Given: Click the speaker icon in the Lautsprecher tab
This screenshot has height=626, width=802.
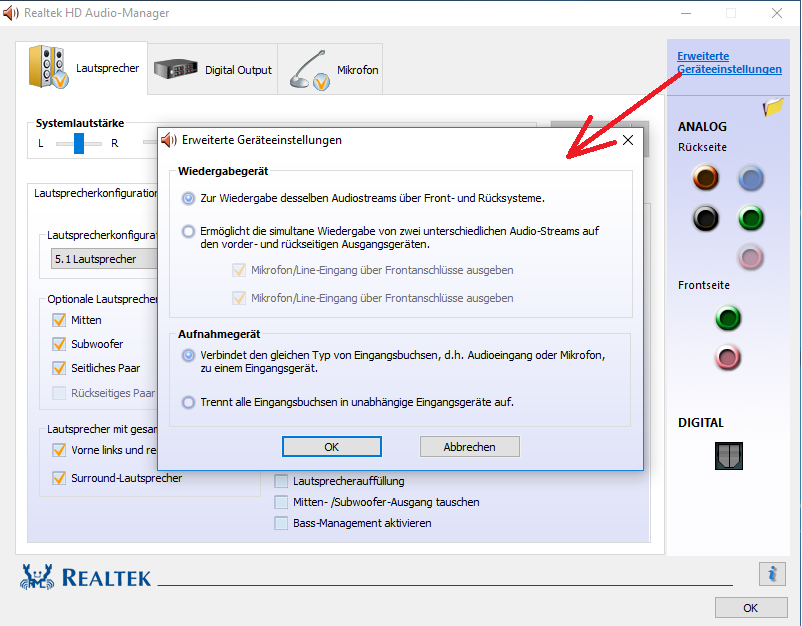Looking at the screenshot, I should [48, 67].
